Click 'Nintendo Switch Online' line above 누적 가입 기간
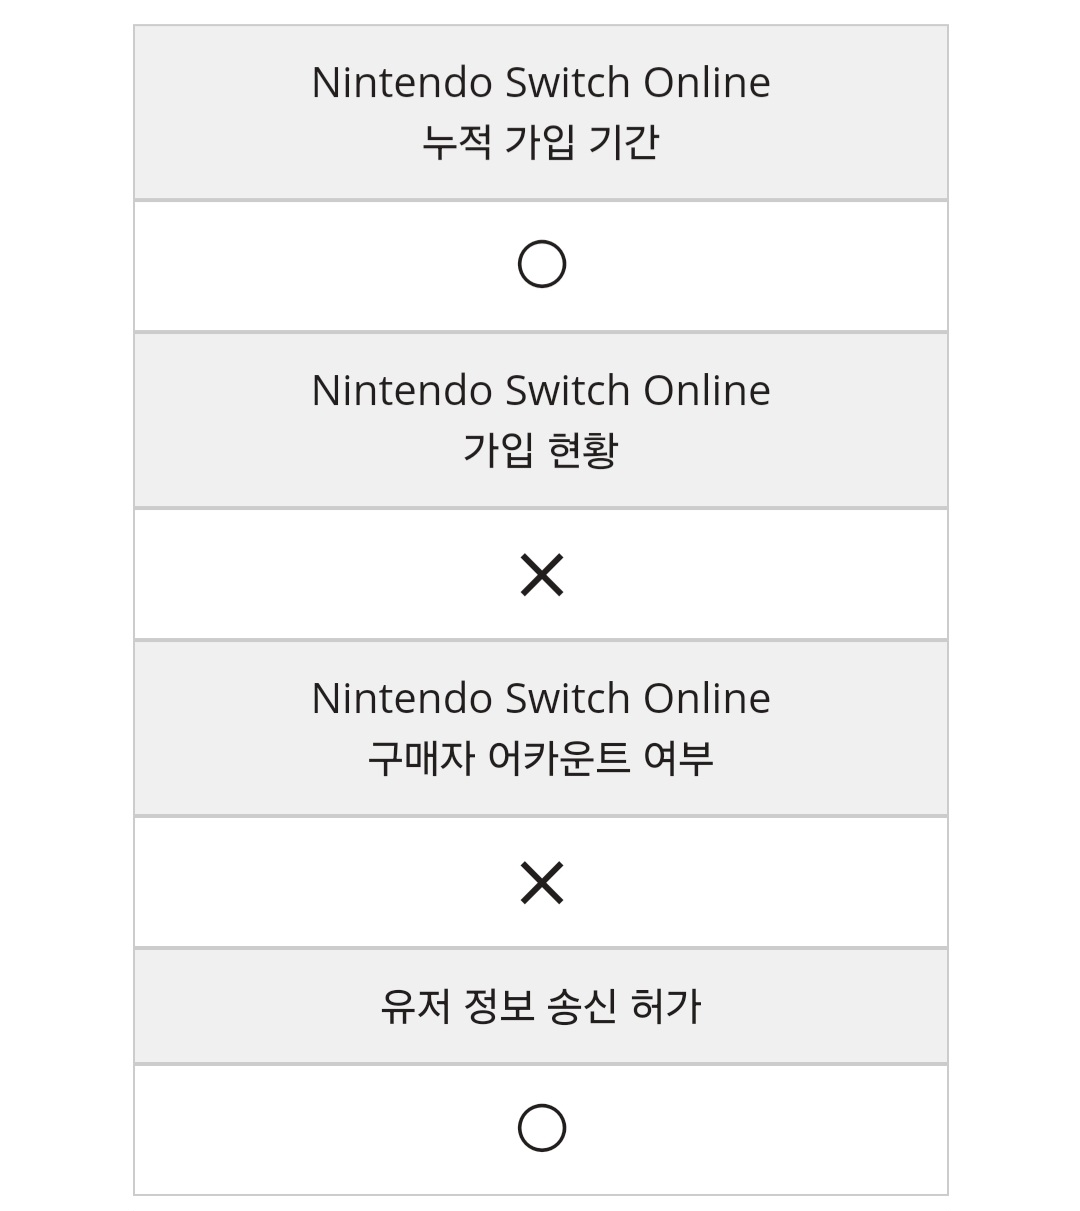The image size is (1080, 1211). (540, 83)
